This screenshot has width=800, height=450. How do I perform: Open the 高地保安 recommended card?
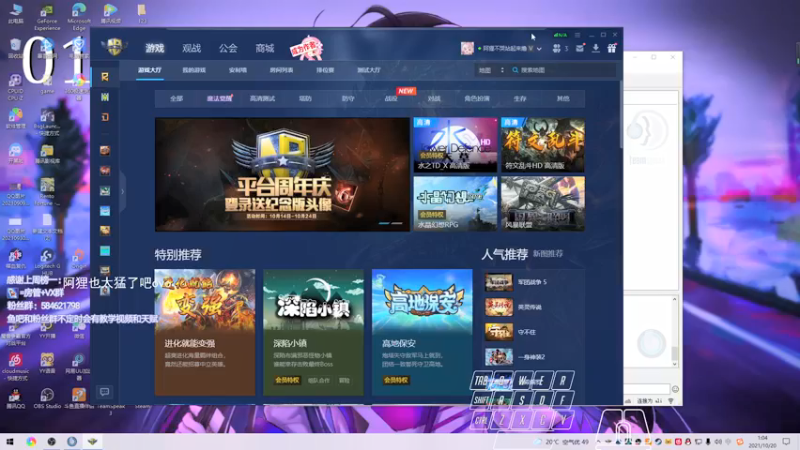click(x=422, y=332)
